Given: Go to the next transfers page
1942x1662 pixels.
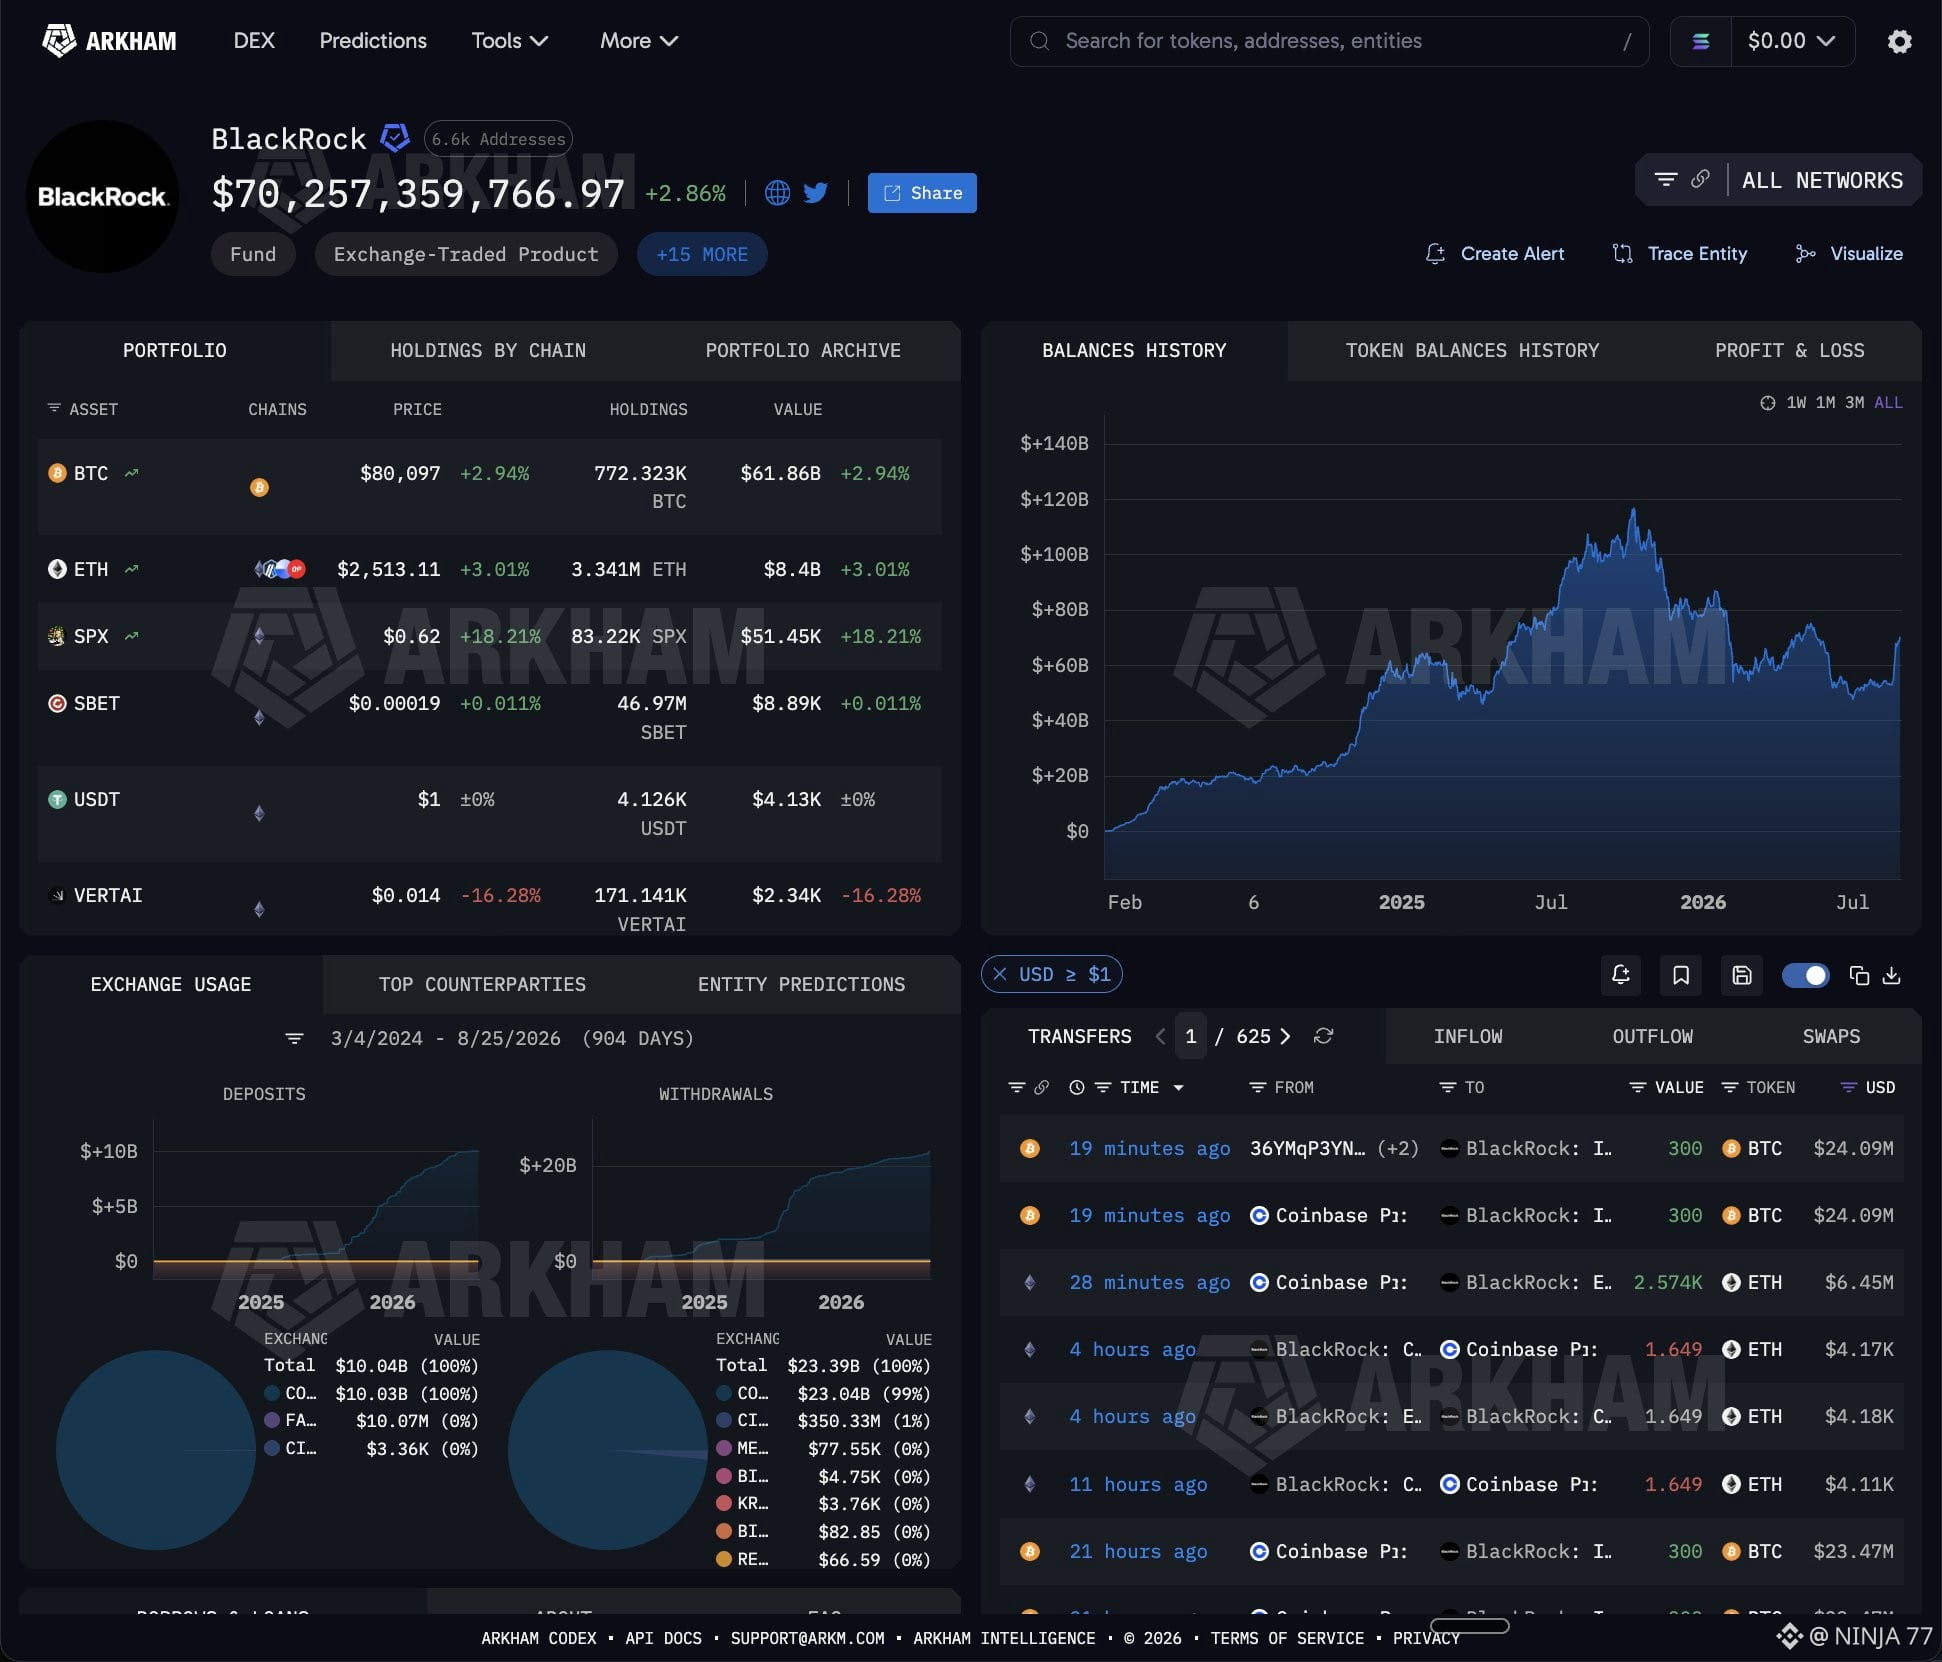Looking at the screenshot, I should click(1285, 1036).
